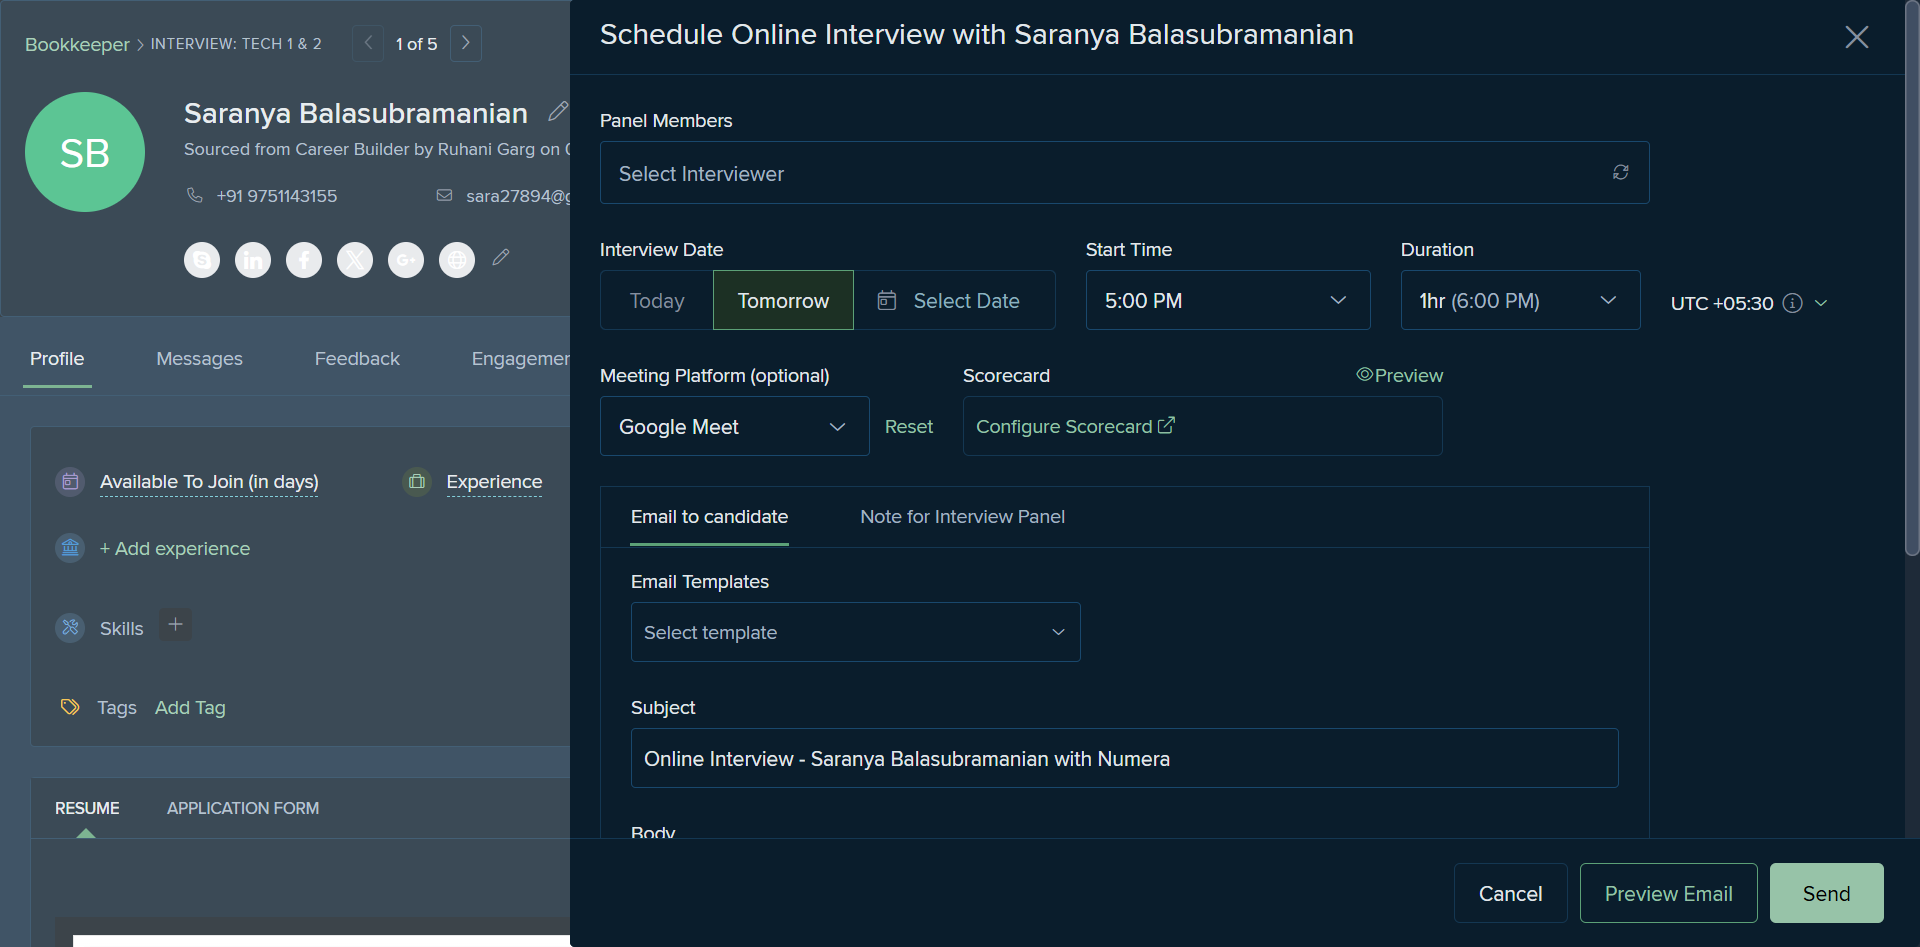Close the Schedule Online Interview dialog
Image resolution: width=1920 pixels, height=947 pixels.
pyautogui.click(x=1857, y=37)
